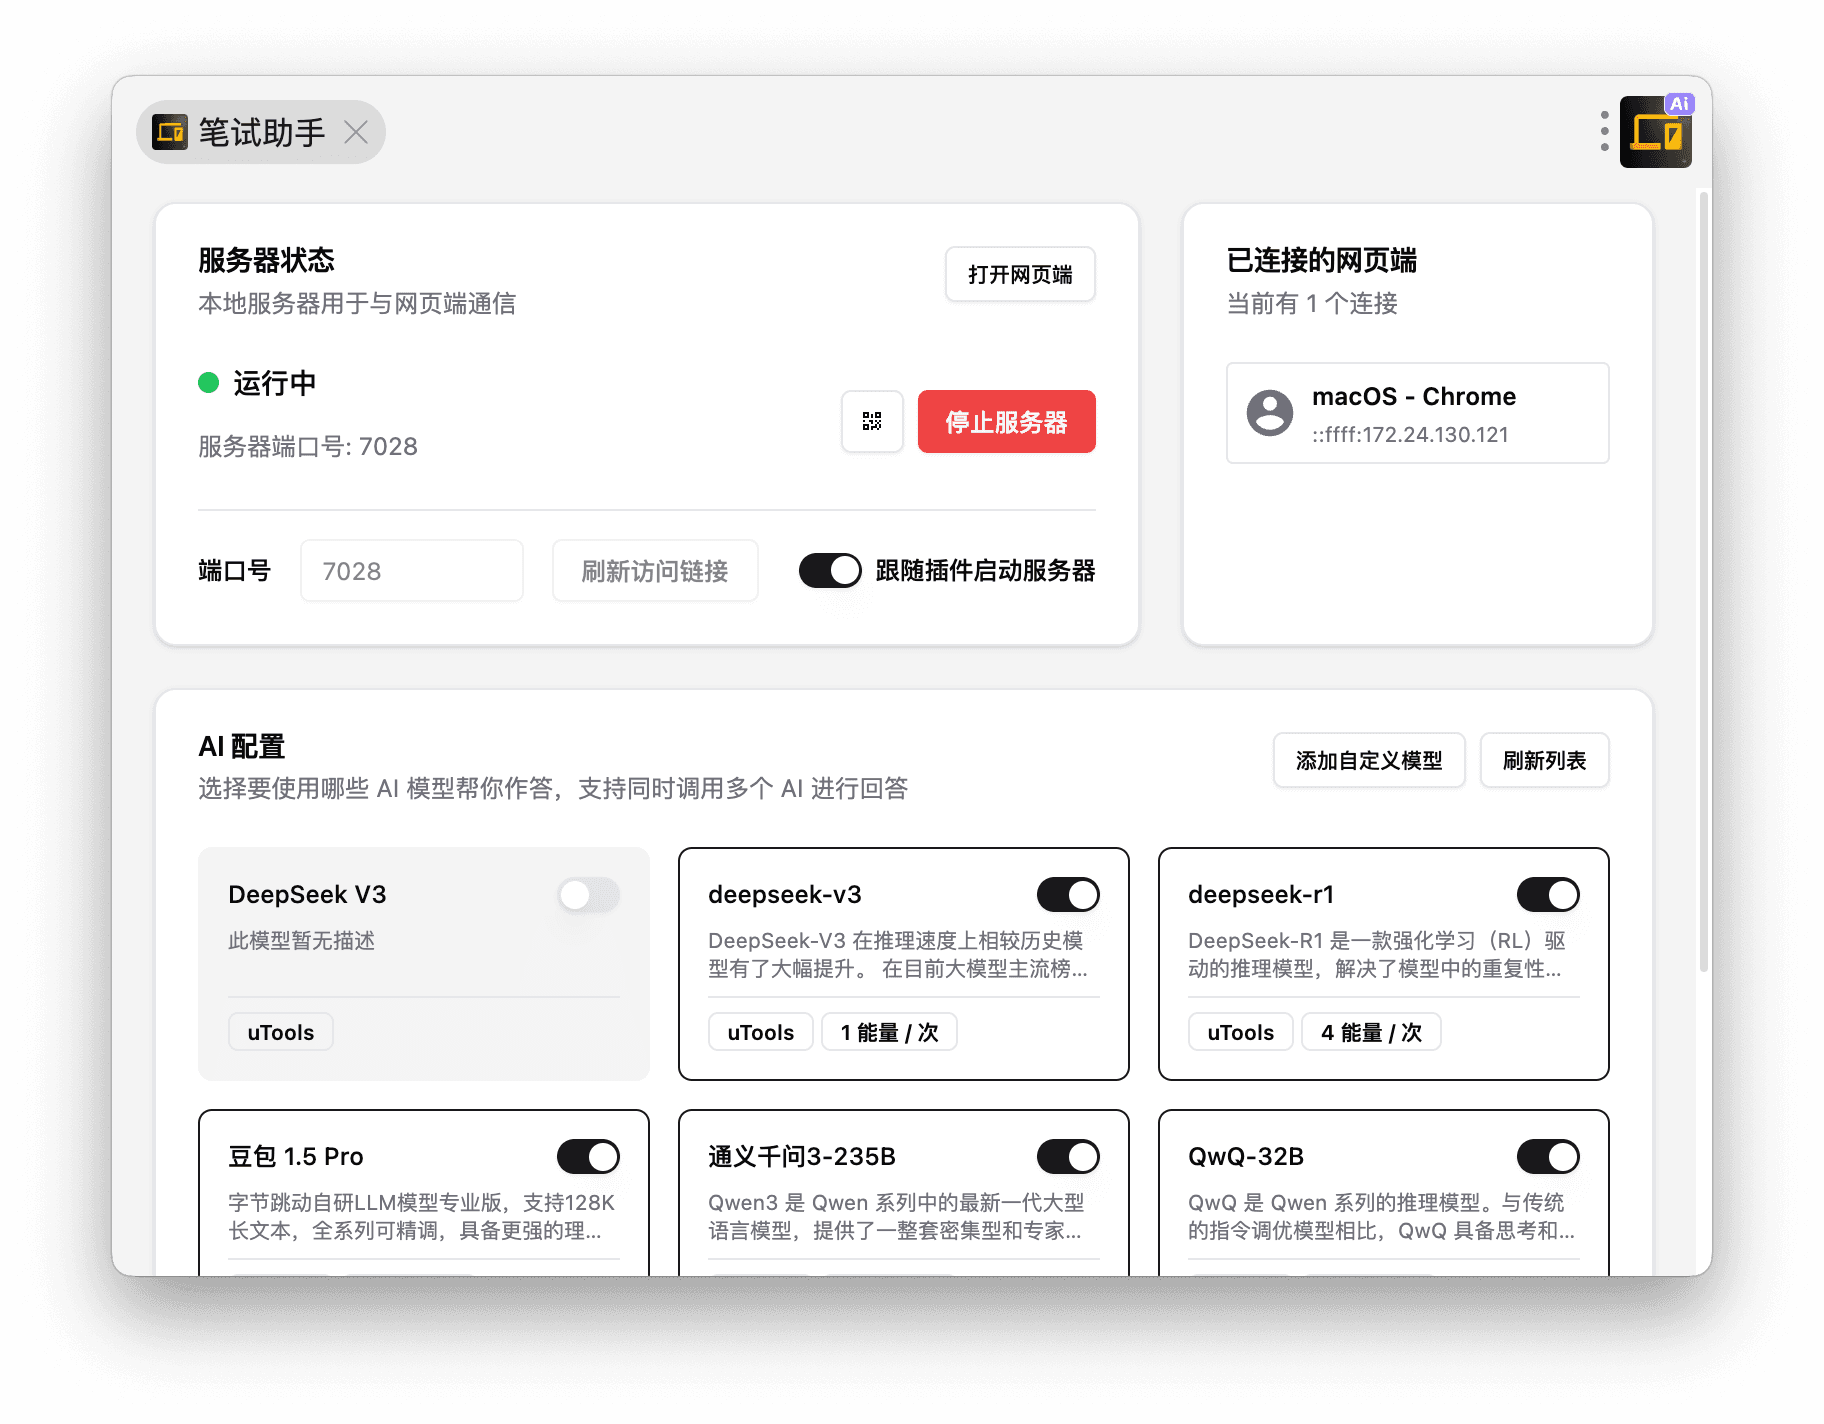Click the 服务器状态 heading
The width and height of the screenshot is (1824, 1424).
[266, 260]
